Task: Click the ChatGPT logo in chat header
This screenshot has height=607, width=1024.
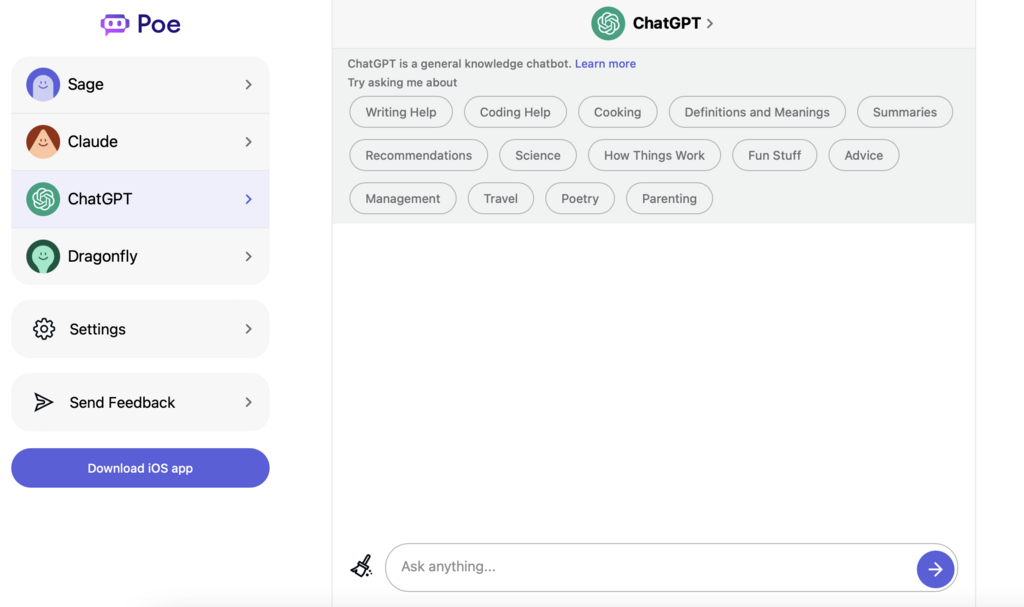Action: point(608,24)
